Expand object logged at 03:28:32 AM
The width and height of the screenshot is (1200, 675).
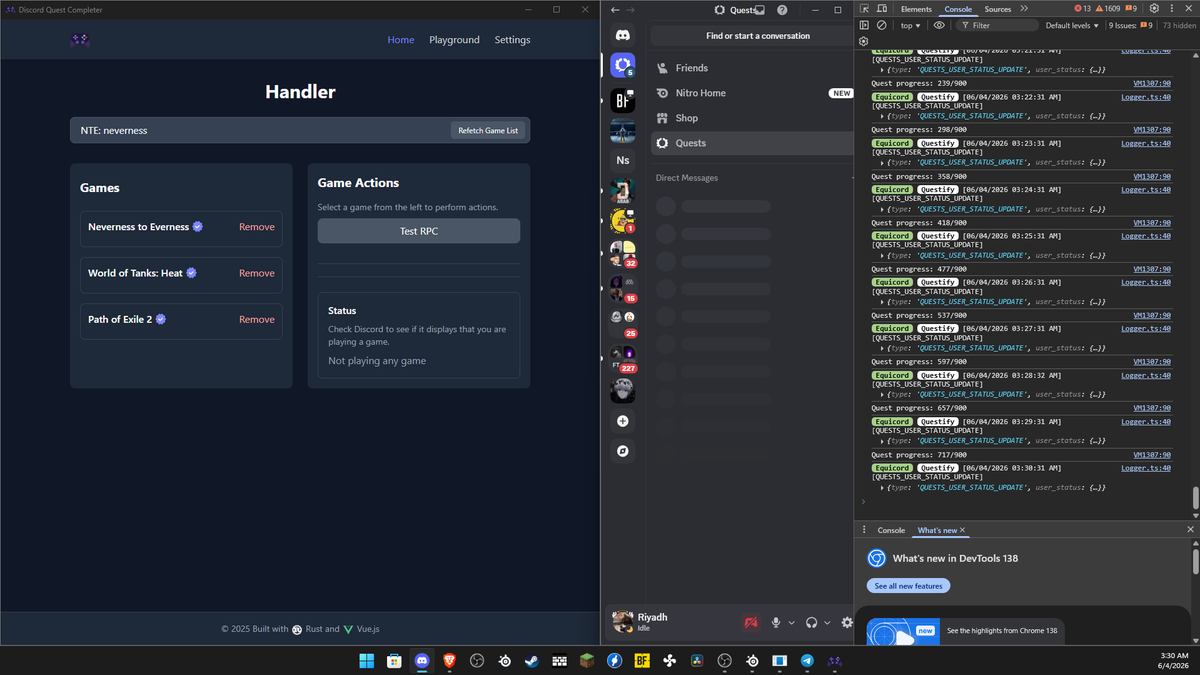884,394
